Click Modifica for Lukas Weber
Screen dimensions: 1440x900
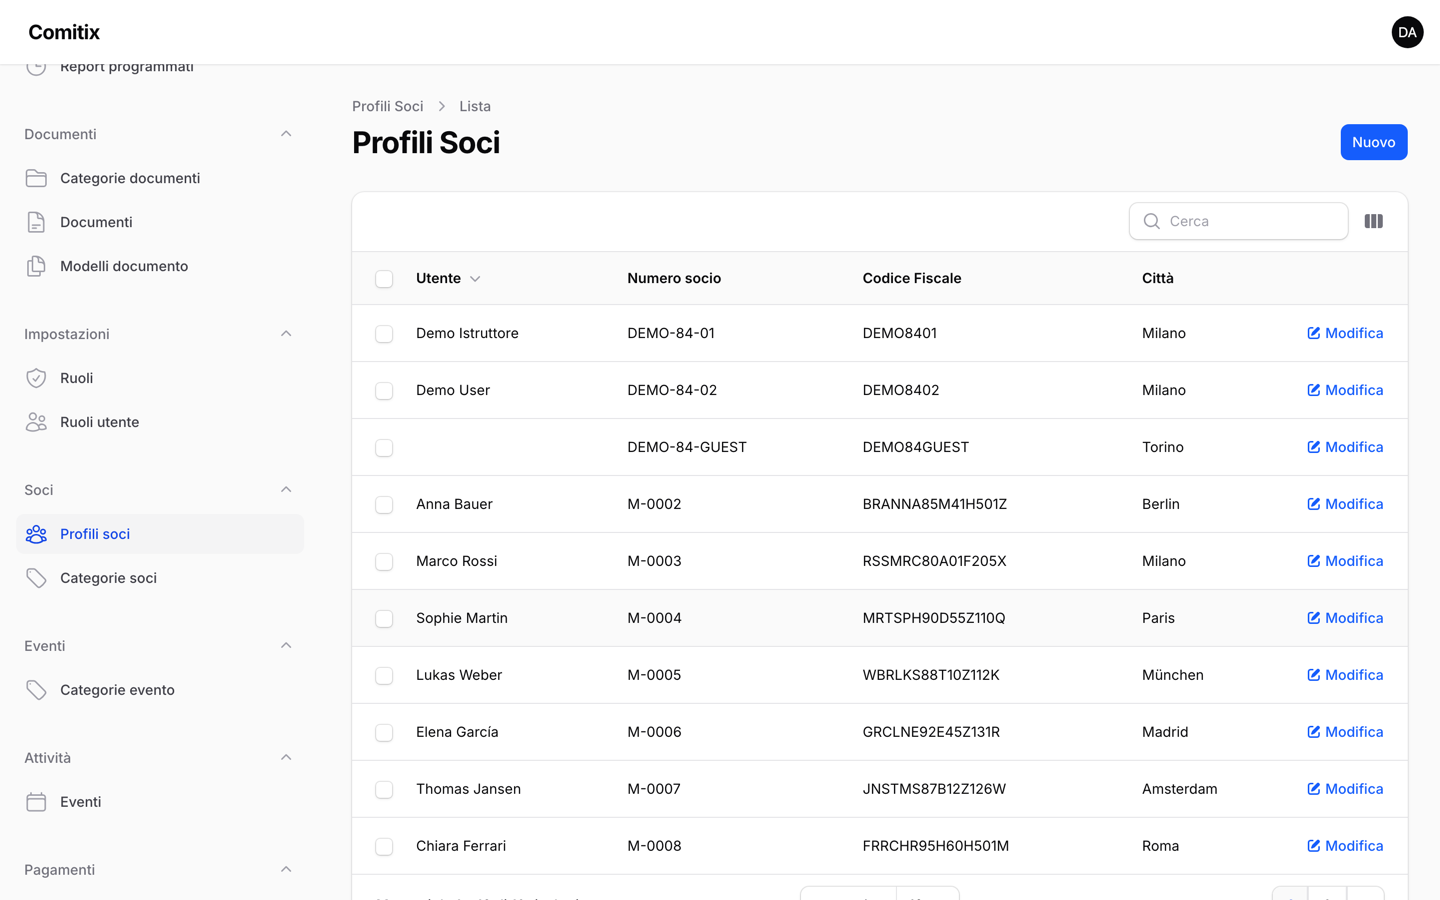1345,675
